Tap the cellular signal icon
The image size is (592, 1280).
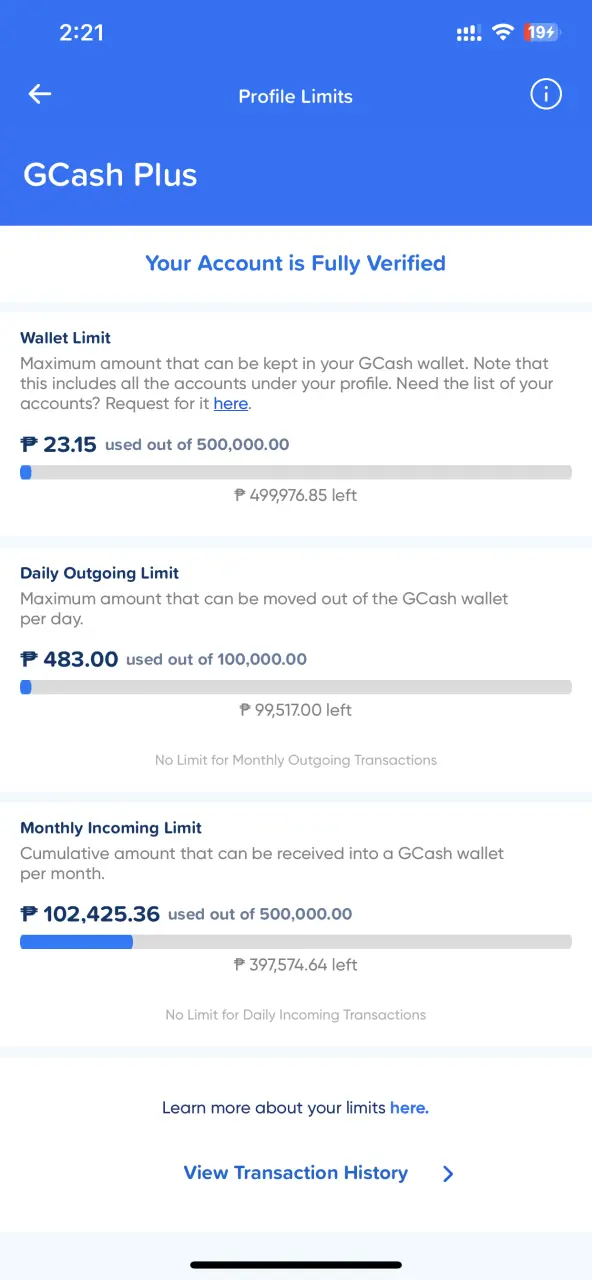469,33
